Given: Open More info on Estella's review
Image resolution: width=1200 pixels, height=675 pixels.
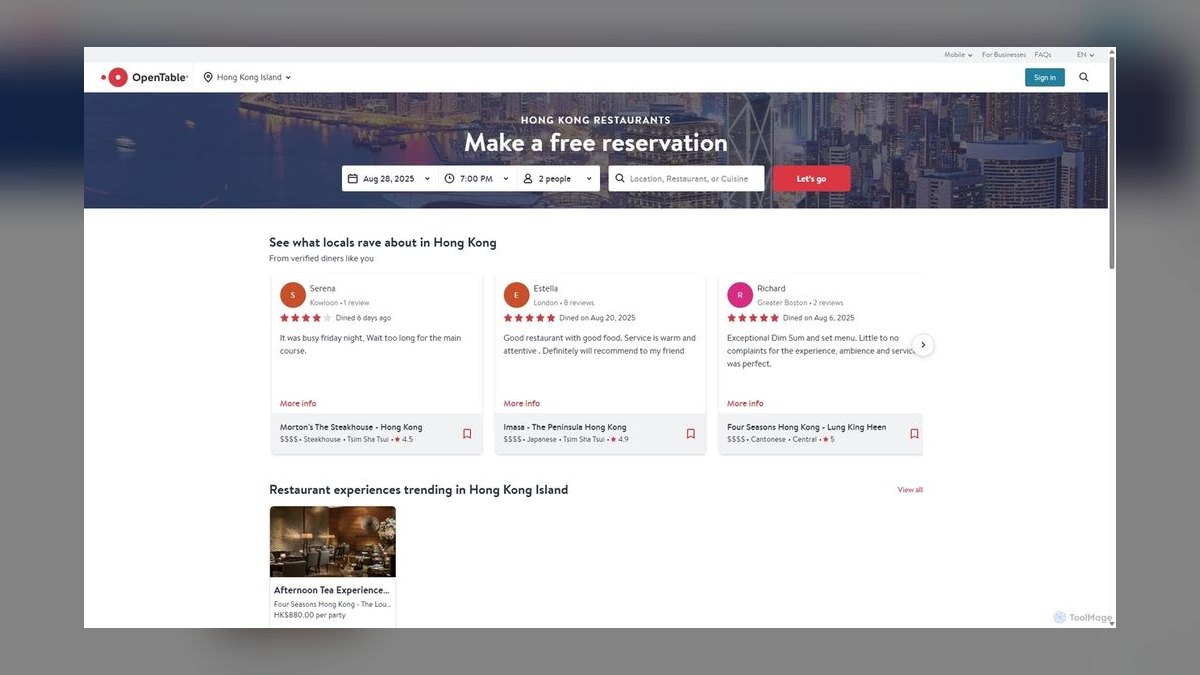Looking at the screenshot, I should pos(521,404).
